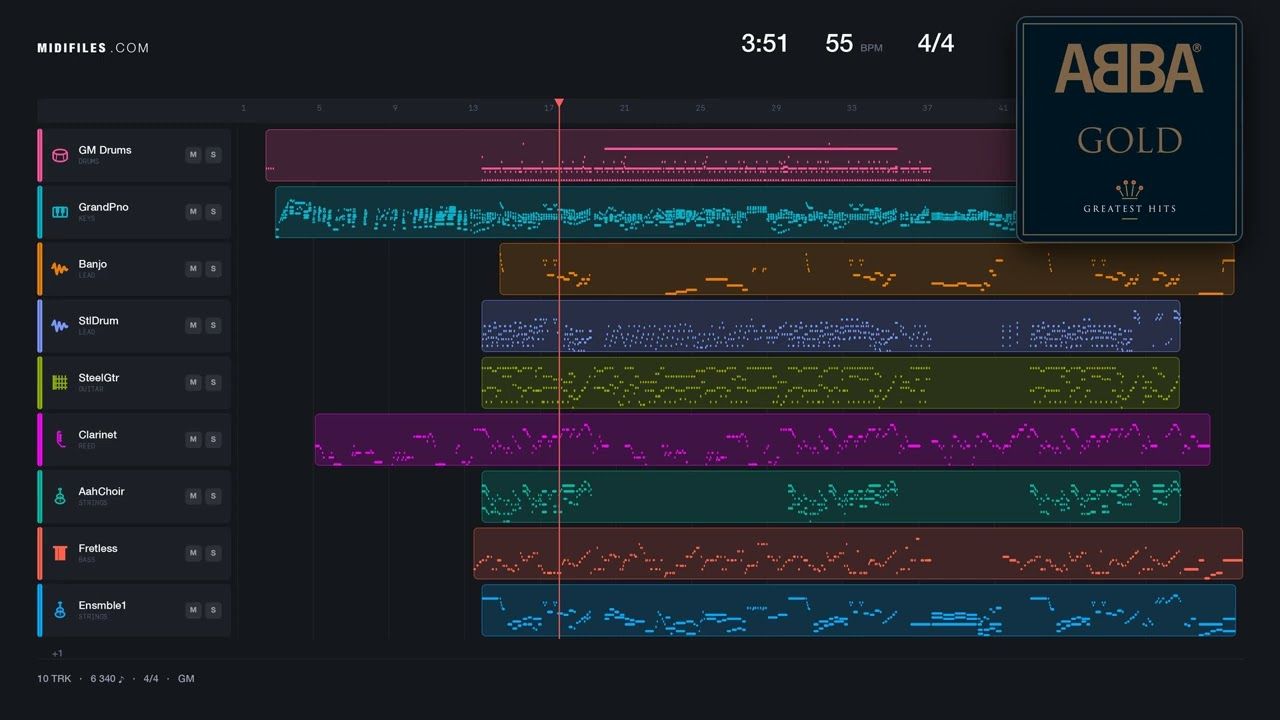
Task: Select the blue Ensmble1 clip
Action: tap(859, 611)
